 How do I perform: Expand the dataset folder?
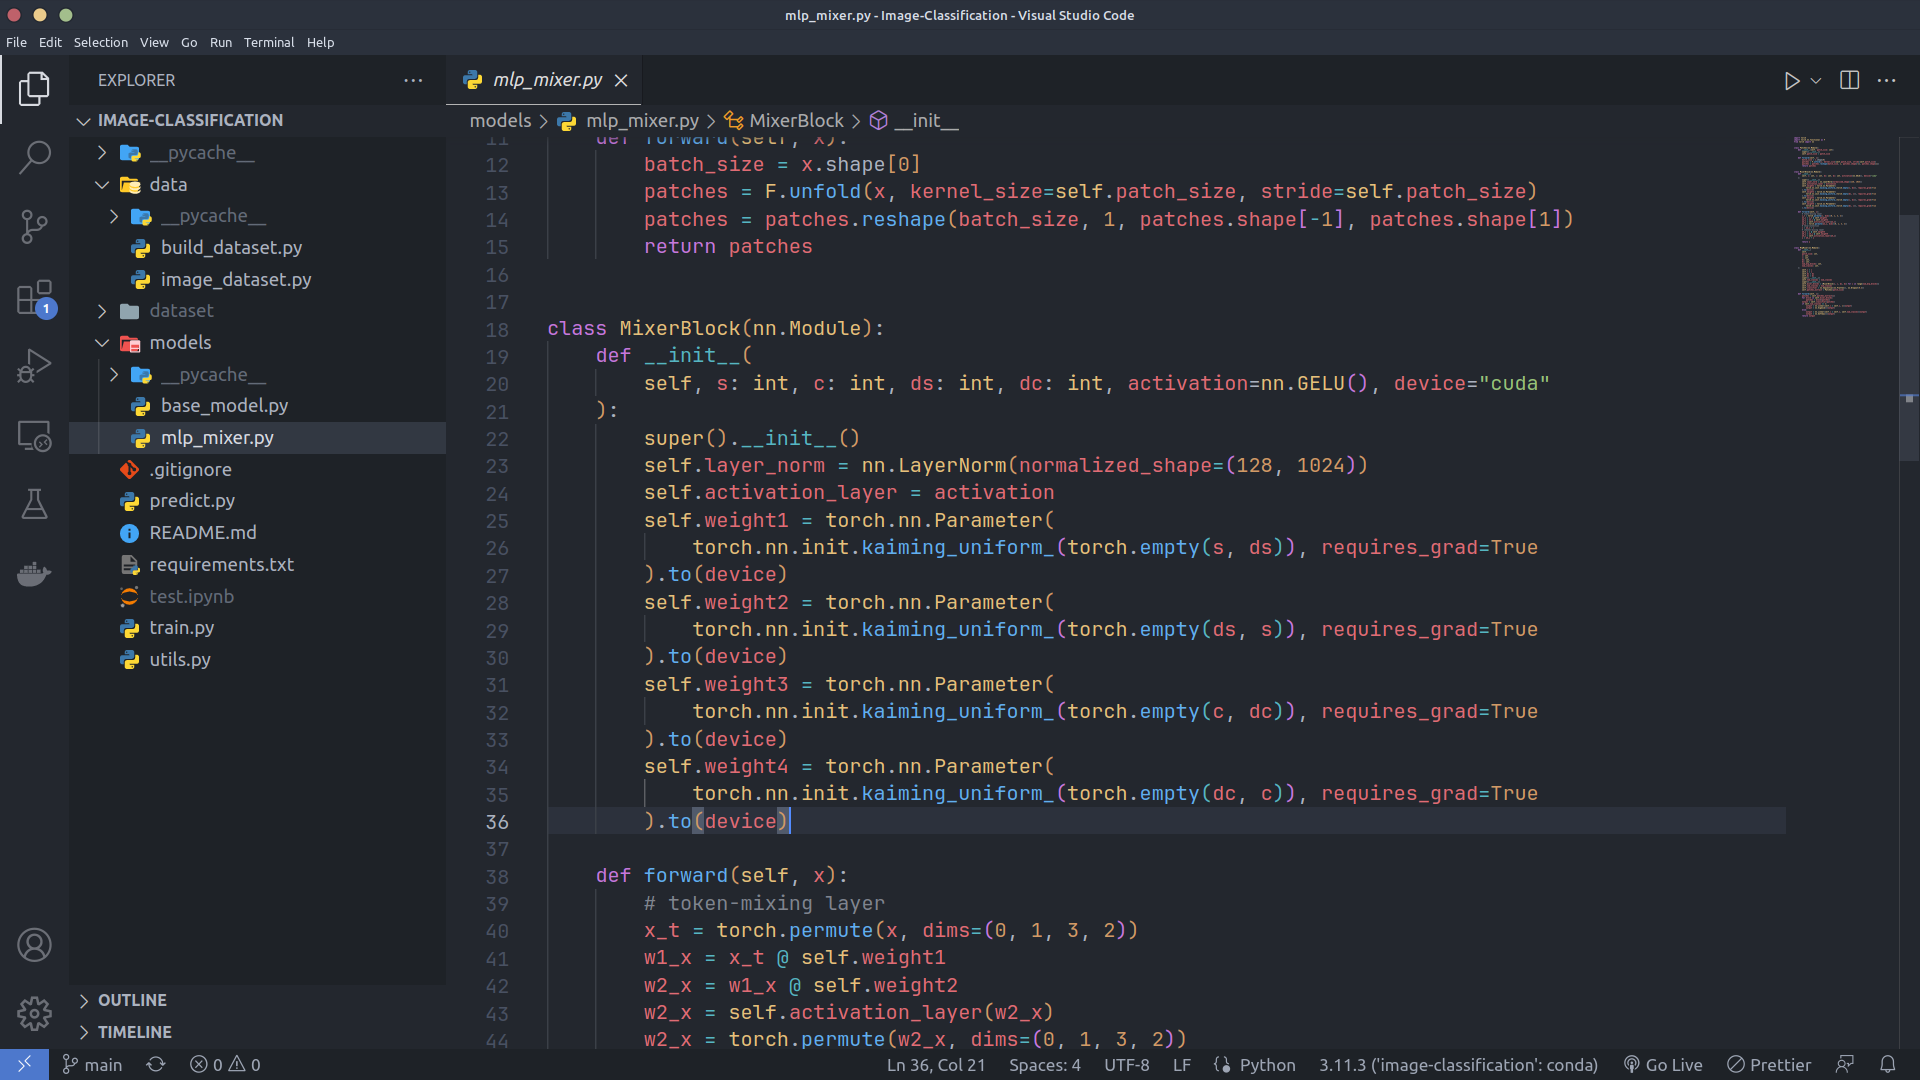pyautogui.click(x=180, y=311)
